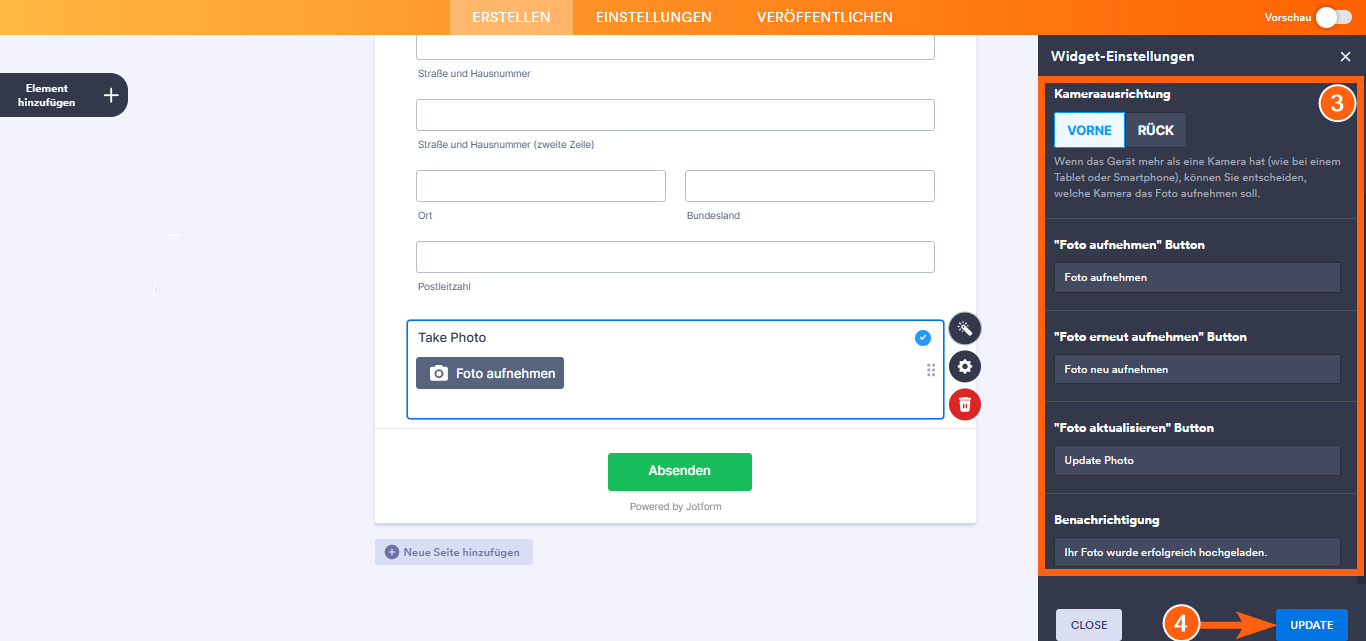This screenshot has width=1366, height=641.
Task: Click the blue checkmark on Take Photo field
Action: point(923,338)
